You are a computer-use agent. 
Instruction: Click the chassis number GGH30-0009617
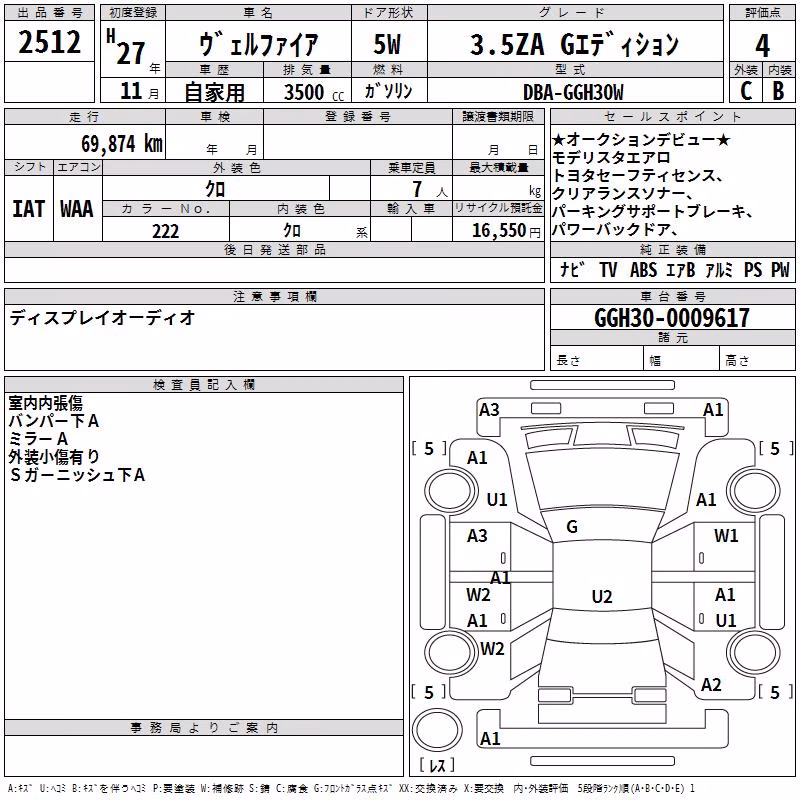tap(672, 318)
